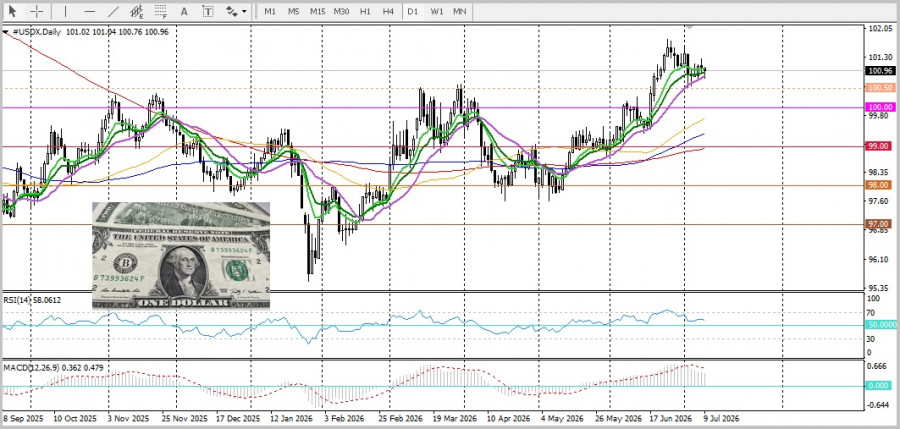The height and width of the screenshot is (429, 900).
Task: Select the W1 weekly timeframe
Action: [x=437, y=11]
